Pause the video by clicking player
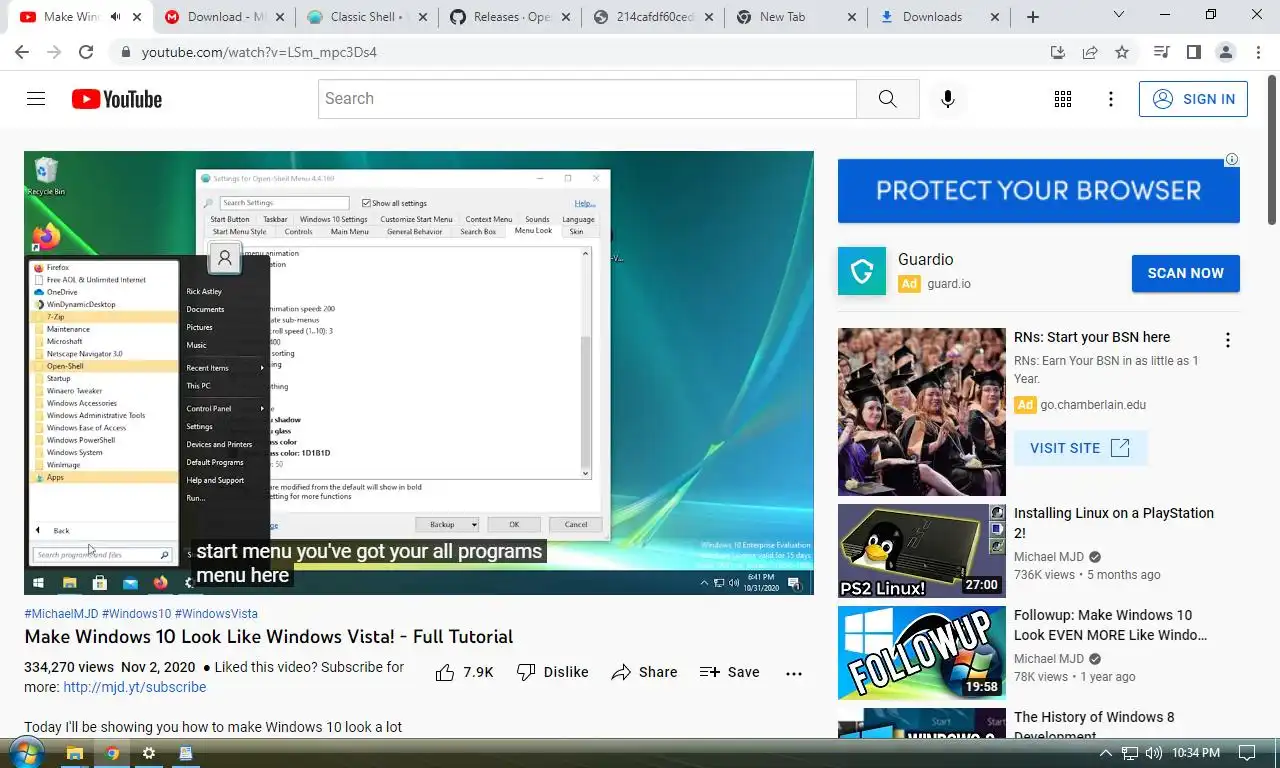 pos(419,373)
